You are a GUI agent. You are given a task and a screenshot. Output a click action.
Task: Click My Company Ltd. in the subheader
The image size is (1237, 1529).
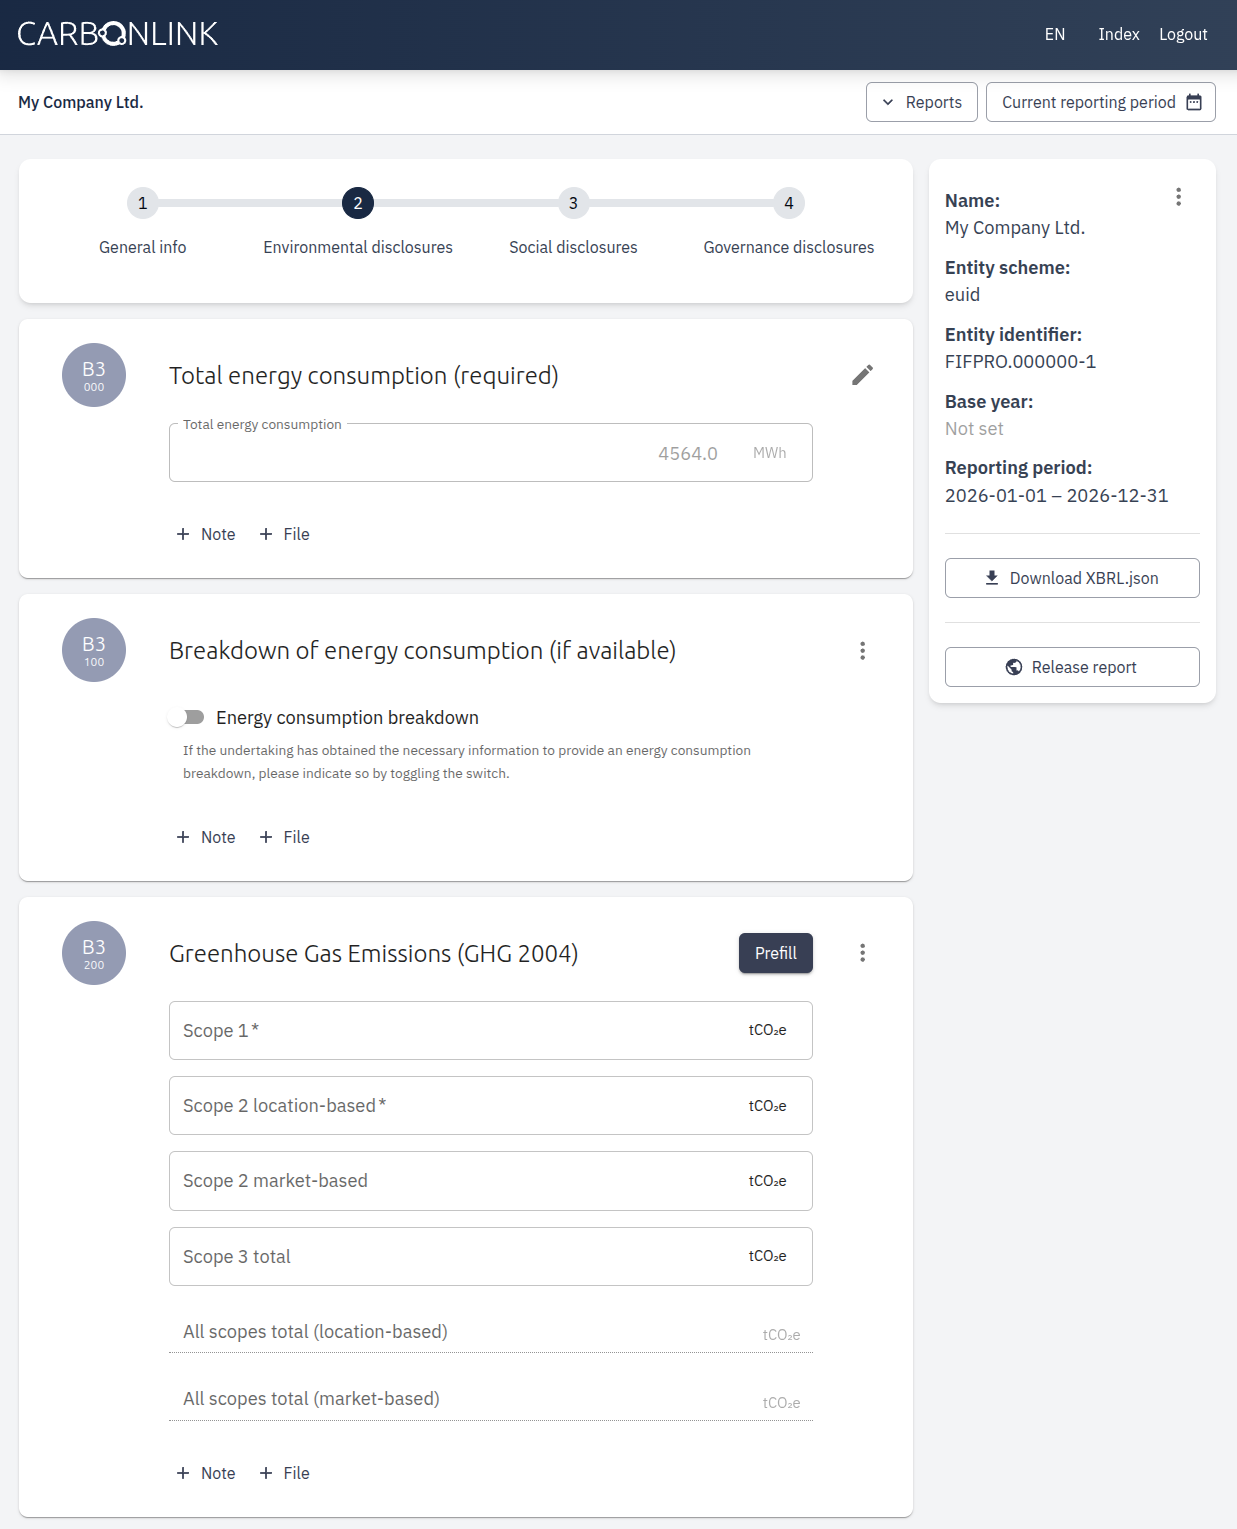click(x=81, y=102)
